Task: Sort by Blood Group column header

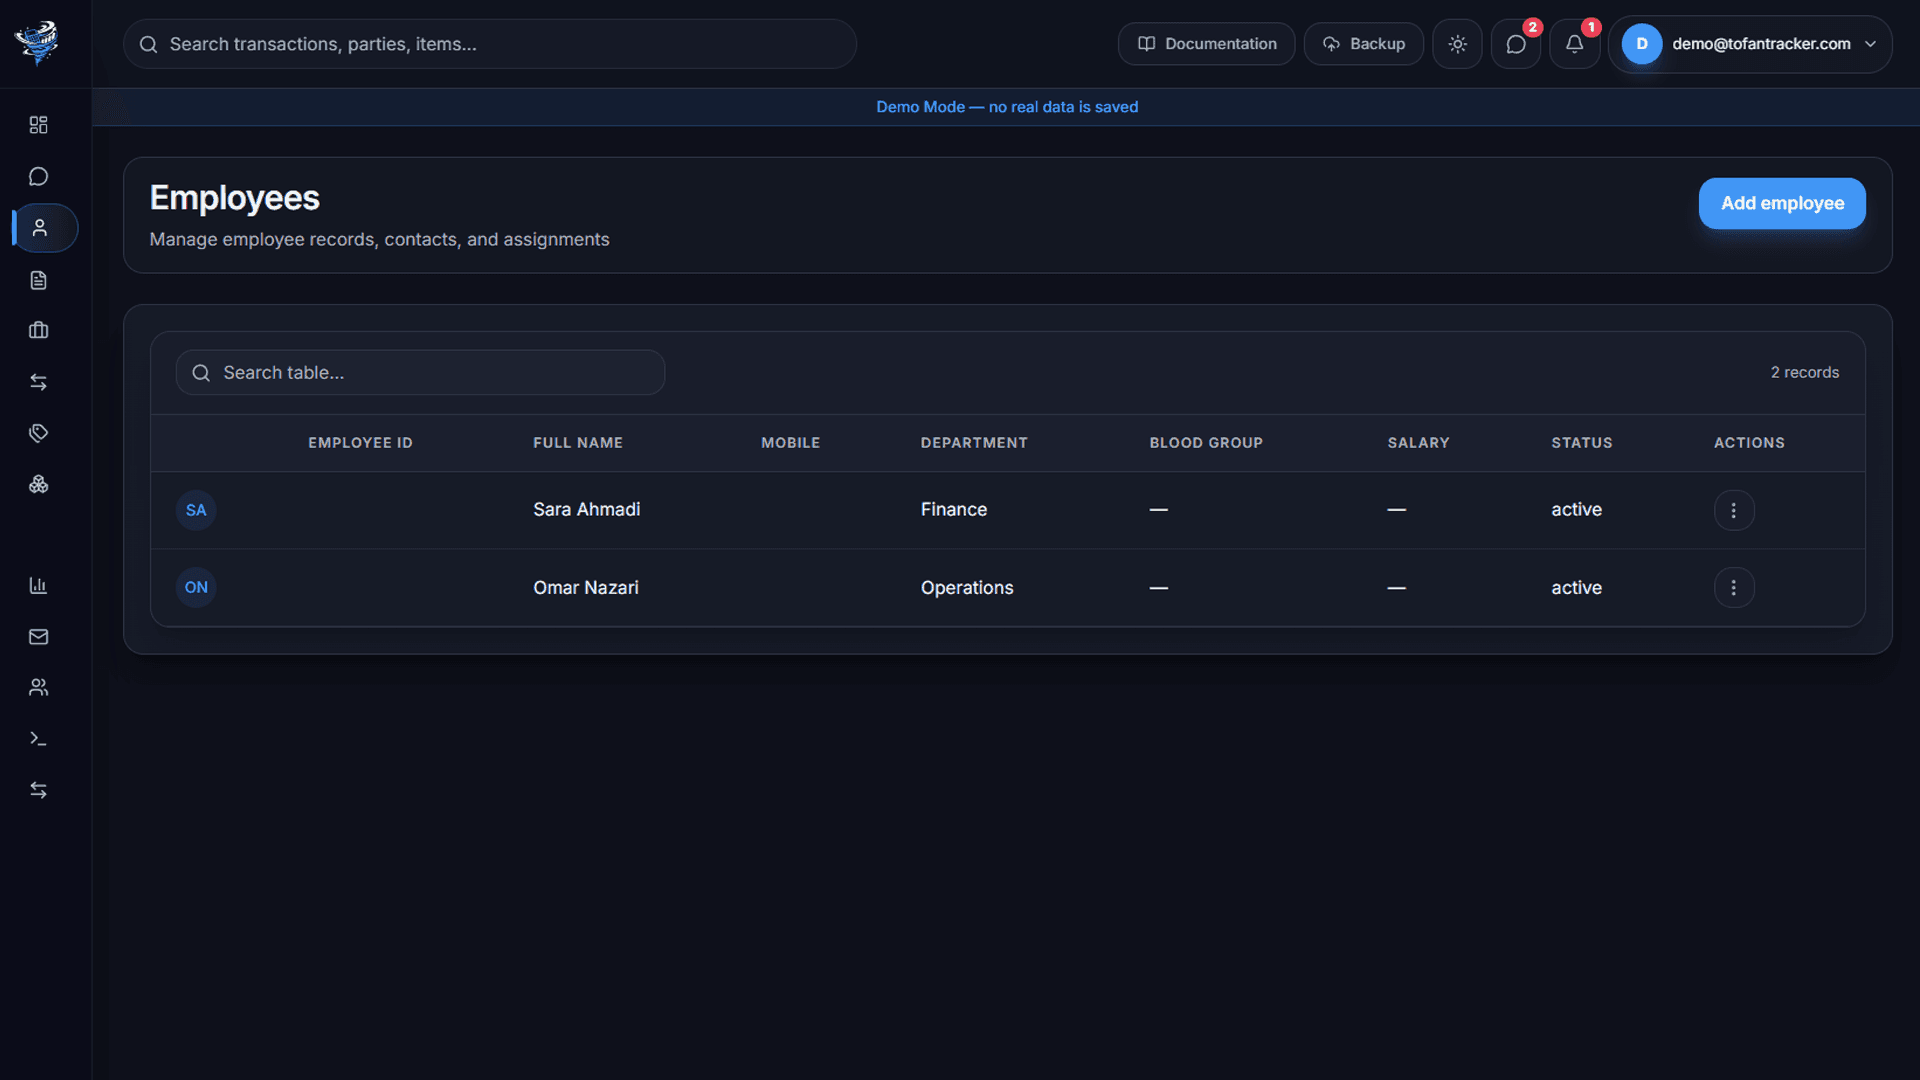Action: click(x=1206, y=443)
